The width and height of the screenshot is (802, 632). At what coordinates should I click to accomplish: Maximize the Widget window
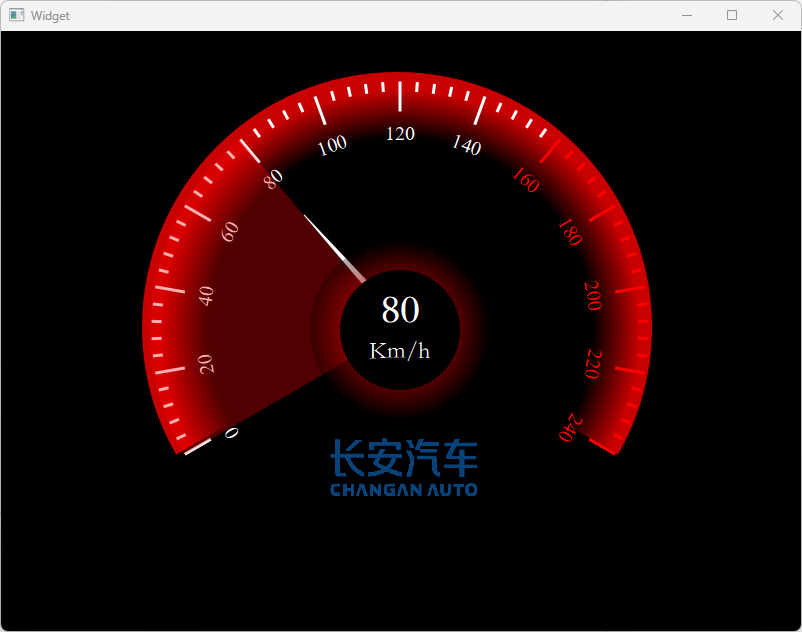(732, 15)
